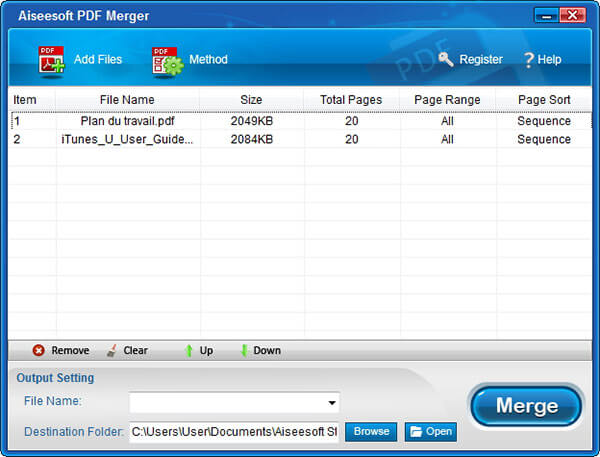Click the Total Pages column header

pos(351,100)
